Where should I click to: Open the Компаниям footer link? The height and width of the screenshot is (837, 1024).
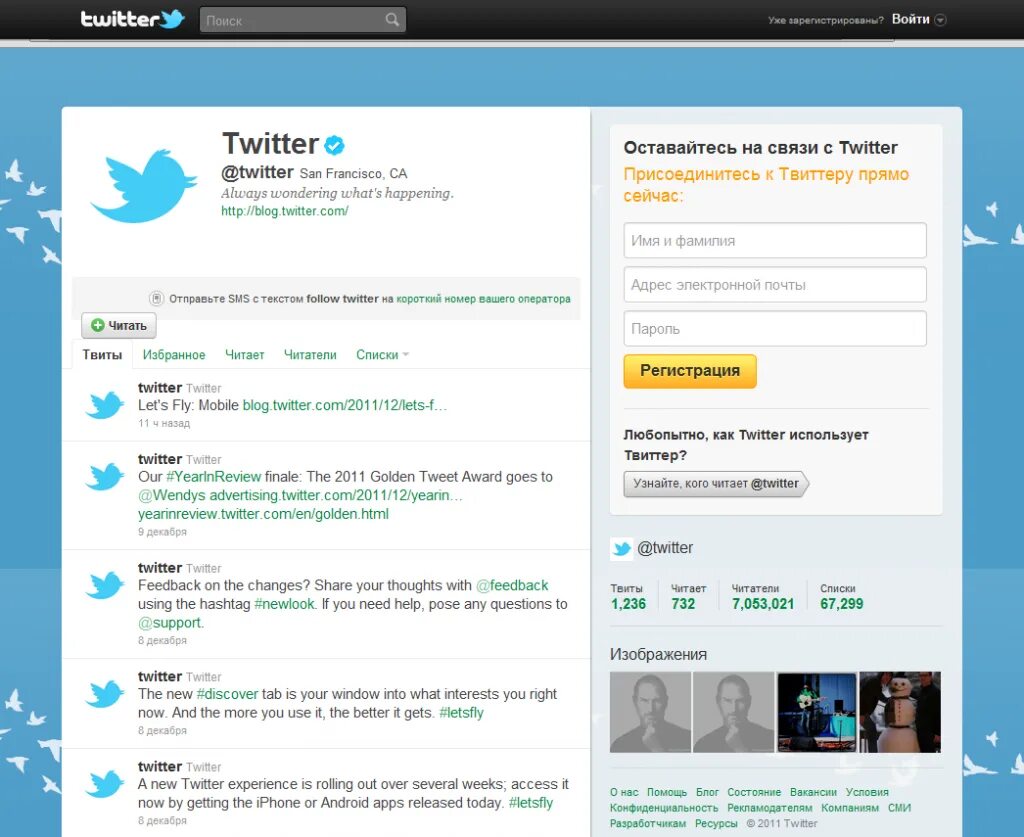[x=850, y=808]
